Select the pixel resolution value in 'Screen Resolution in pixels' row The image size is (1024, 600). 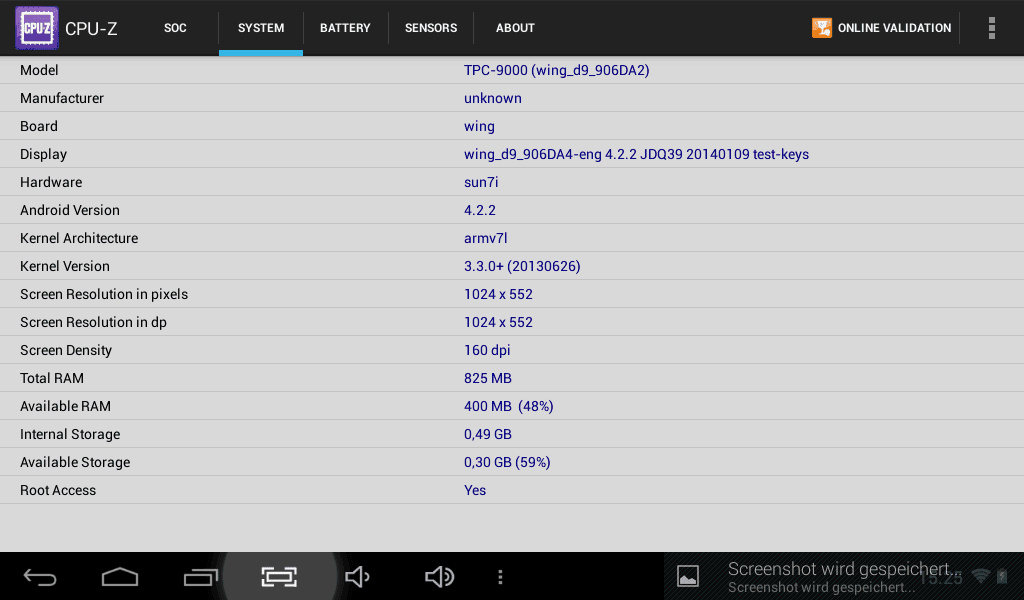coord(498,294)
